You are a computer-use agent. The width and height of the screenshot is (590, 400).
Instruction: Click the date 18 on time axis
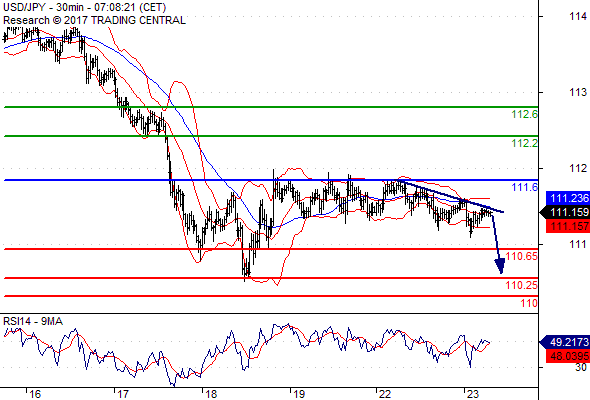point(211,394)
